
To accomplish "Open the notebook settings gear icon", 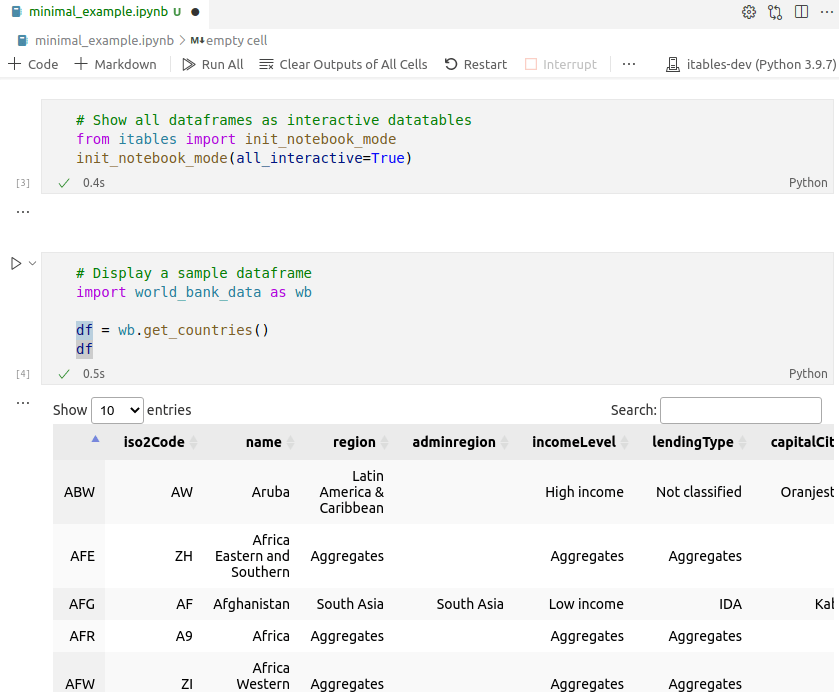I will pos(748,12).
